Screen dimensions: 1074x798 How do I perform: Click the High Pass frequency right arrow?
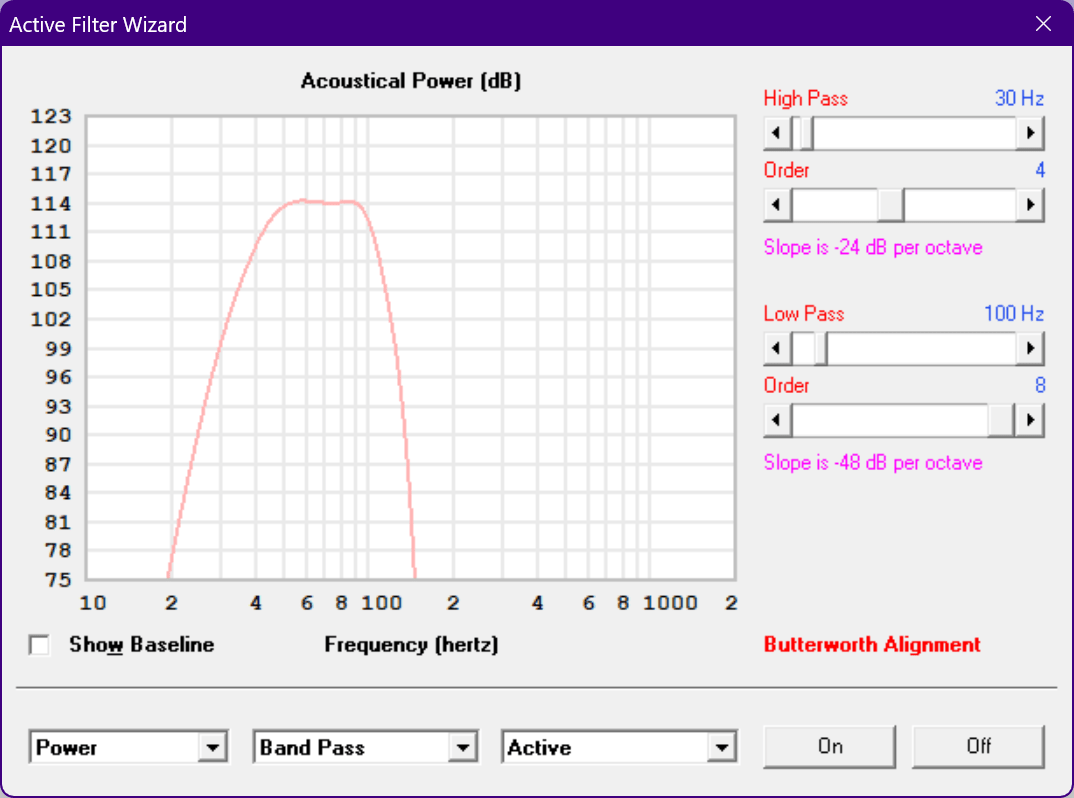(x=1030, y=133)
